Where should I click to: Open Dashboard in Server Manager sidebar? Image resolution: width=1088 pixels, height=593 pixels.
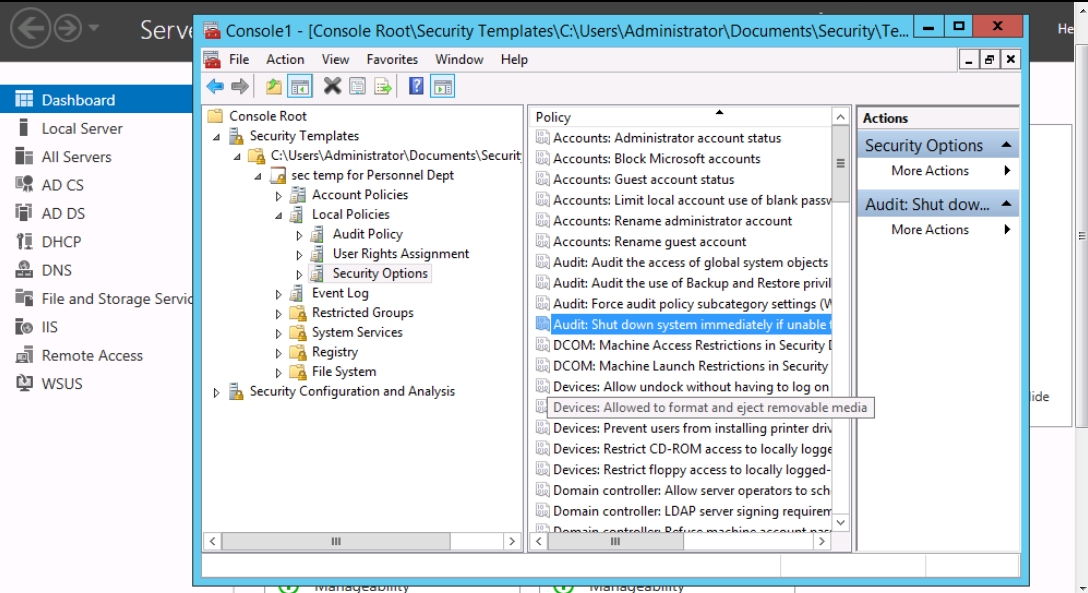click(x=96, y=100)
